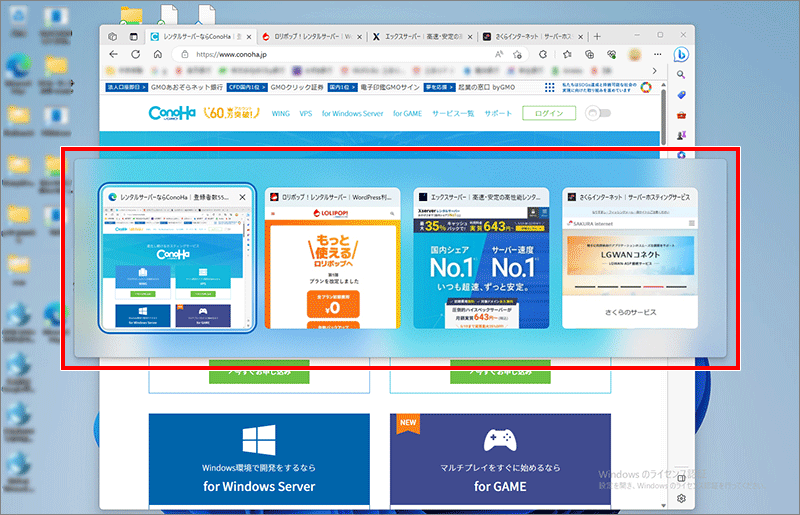Open サービス一覧 in the navigation
The width and height of the screenshot is (800, 515).
point(453,113)
